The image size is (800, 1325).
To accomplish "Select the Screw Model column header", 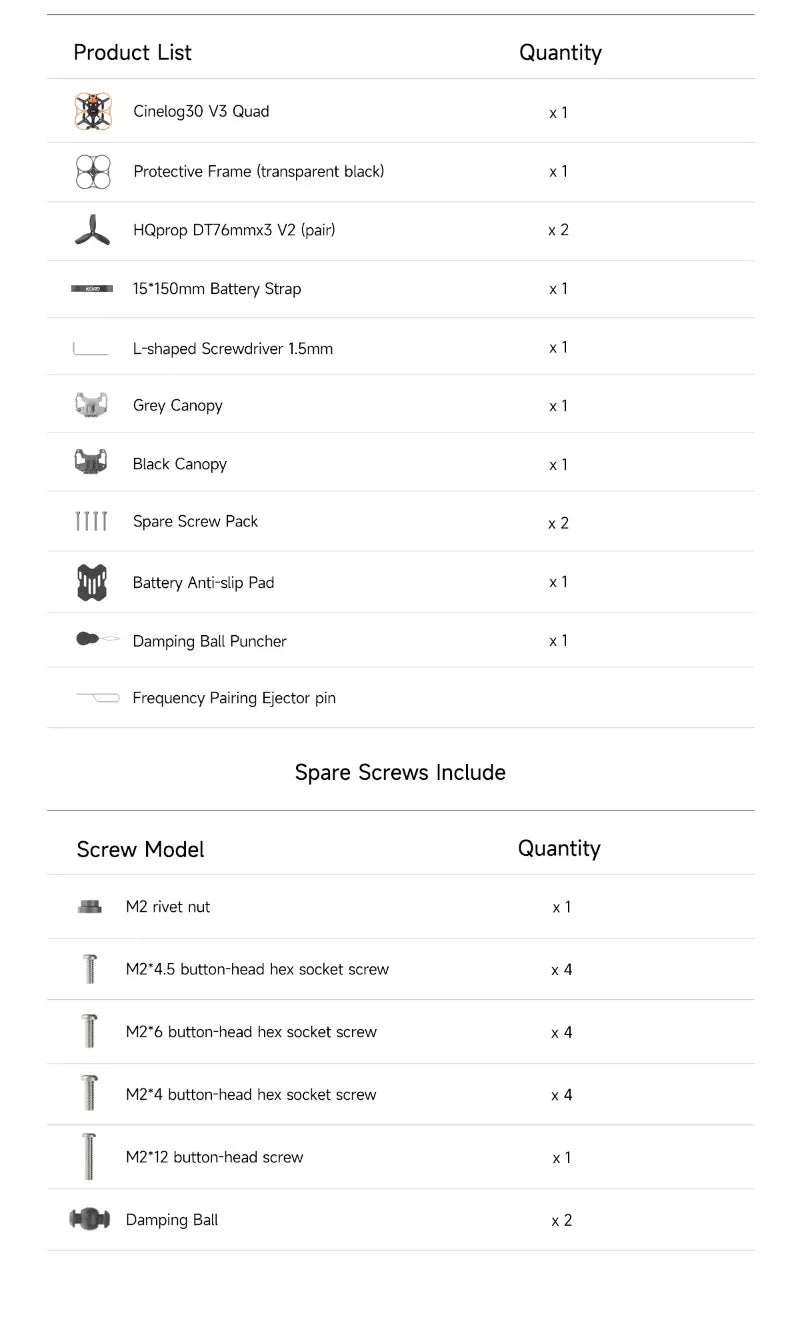I will [x=140, y=849].
